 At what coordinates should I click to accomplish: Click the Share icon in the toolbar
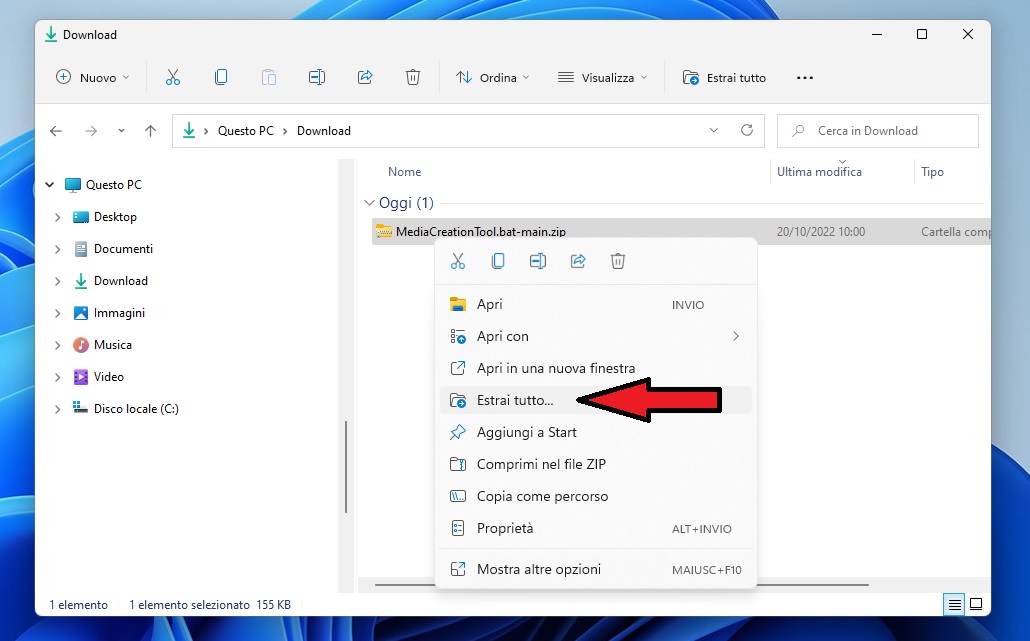365,77
